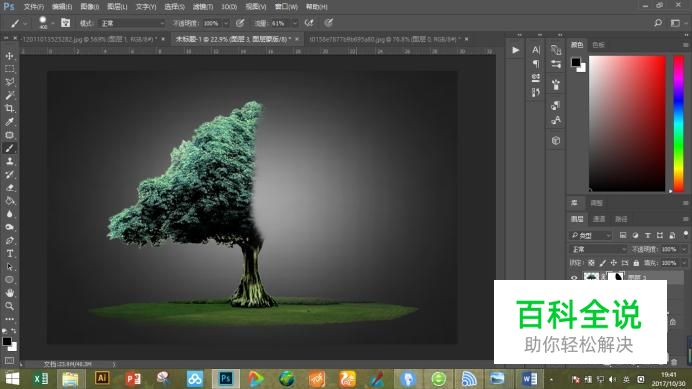Open the Paragraph panel icon
Screen dimensions: 692x389
coord(536,64)
